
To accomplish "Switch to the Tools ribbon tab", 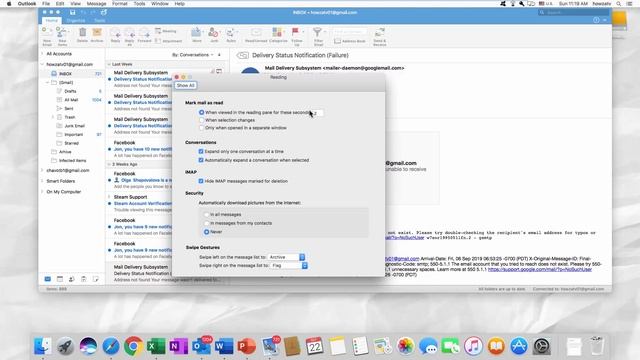I will [x=100, y=20].
